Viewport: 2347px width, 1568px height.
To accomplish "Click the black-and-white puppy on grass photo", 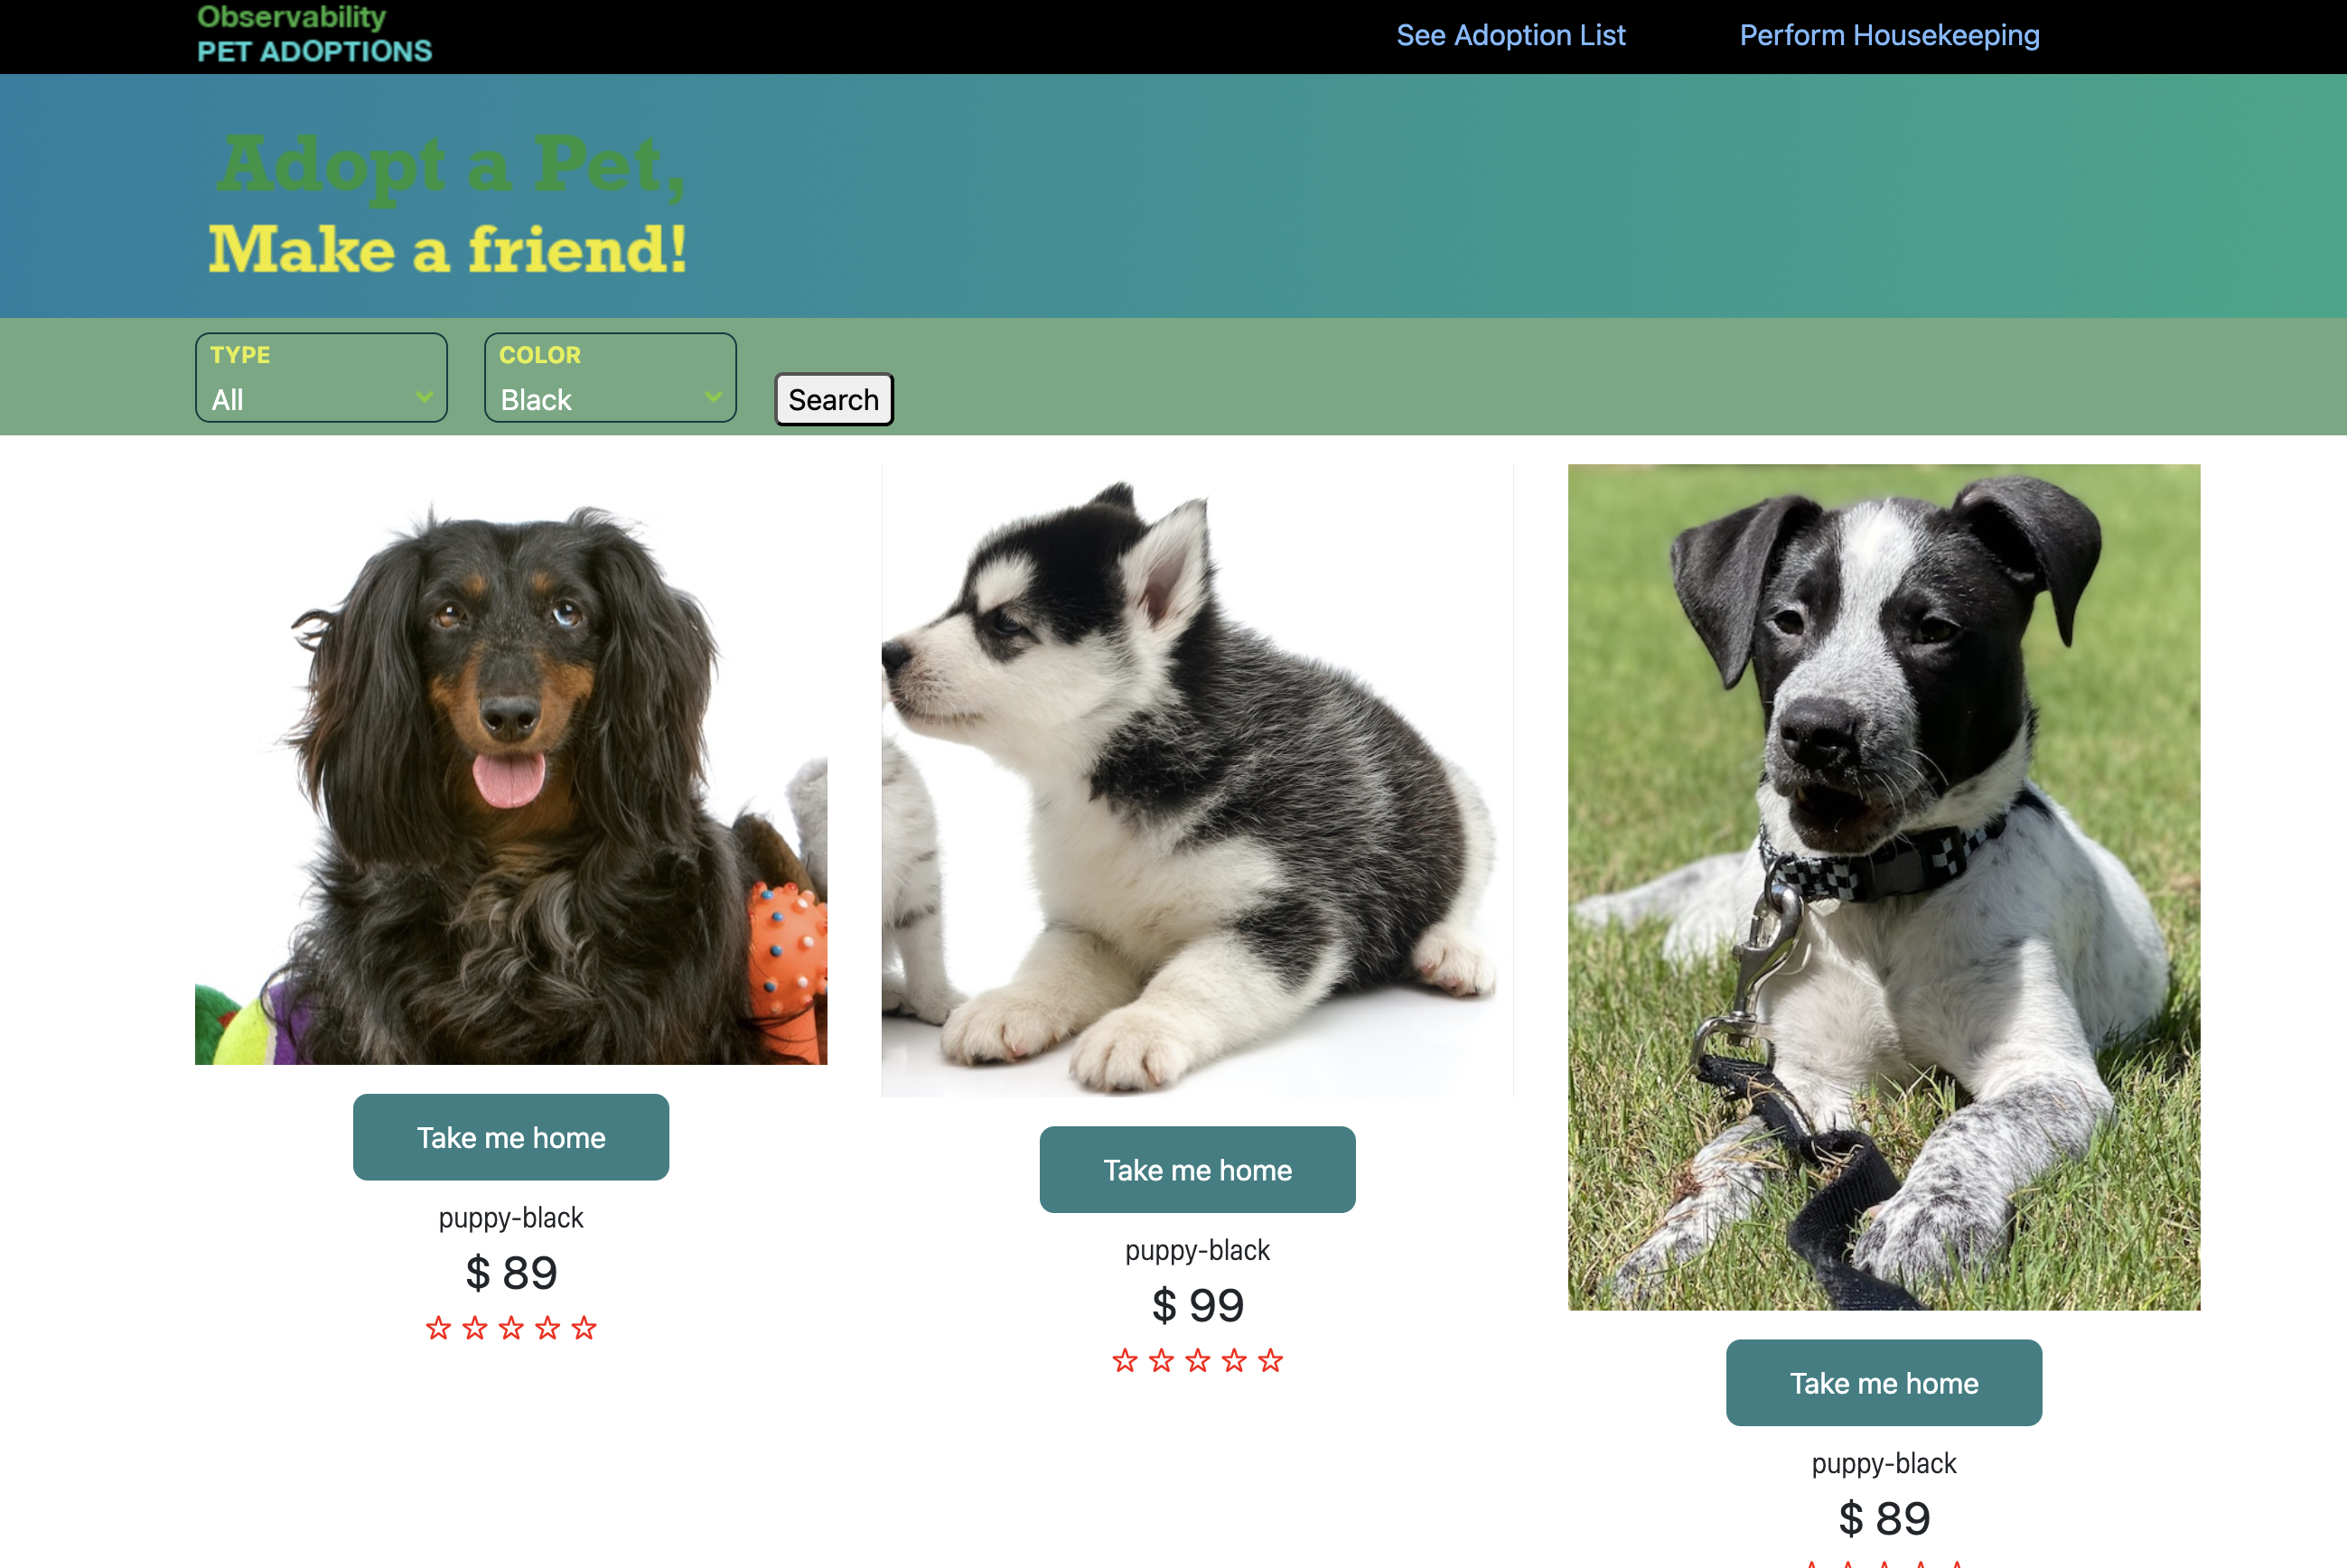I will click(1884, 887).
